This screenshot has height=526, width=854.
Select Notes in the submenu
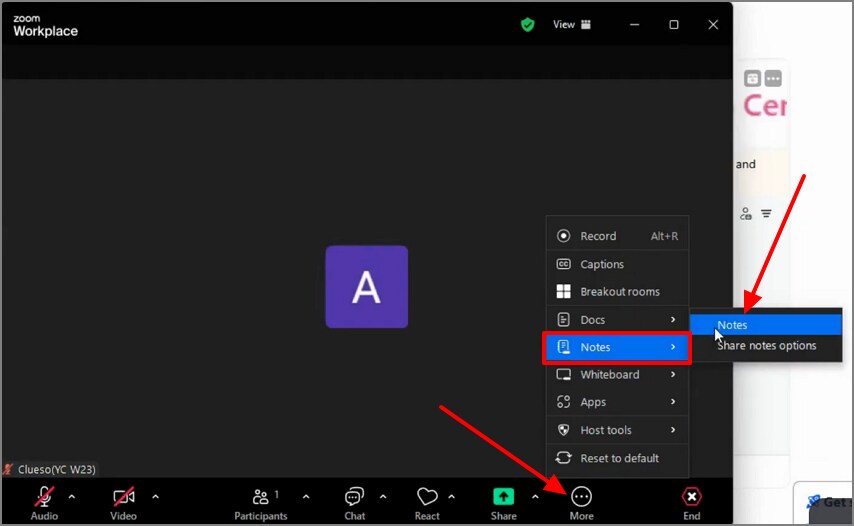pyautogui.click(x=766, y=325)
